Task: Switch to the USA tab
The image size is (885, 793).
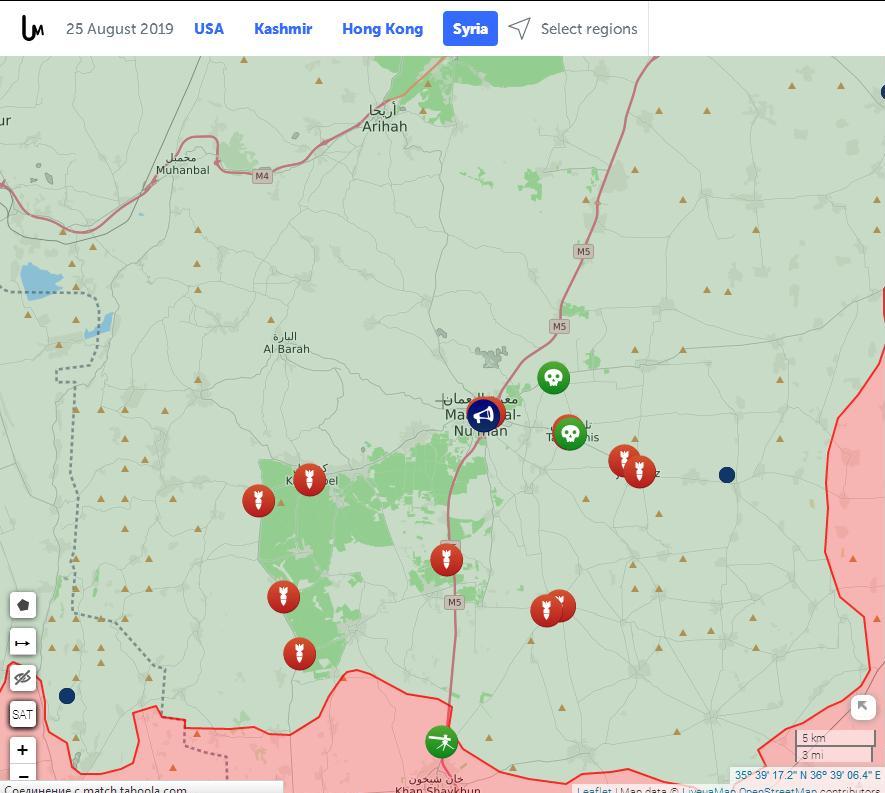Action: 209,29
